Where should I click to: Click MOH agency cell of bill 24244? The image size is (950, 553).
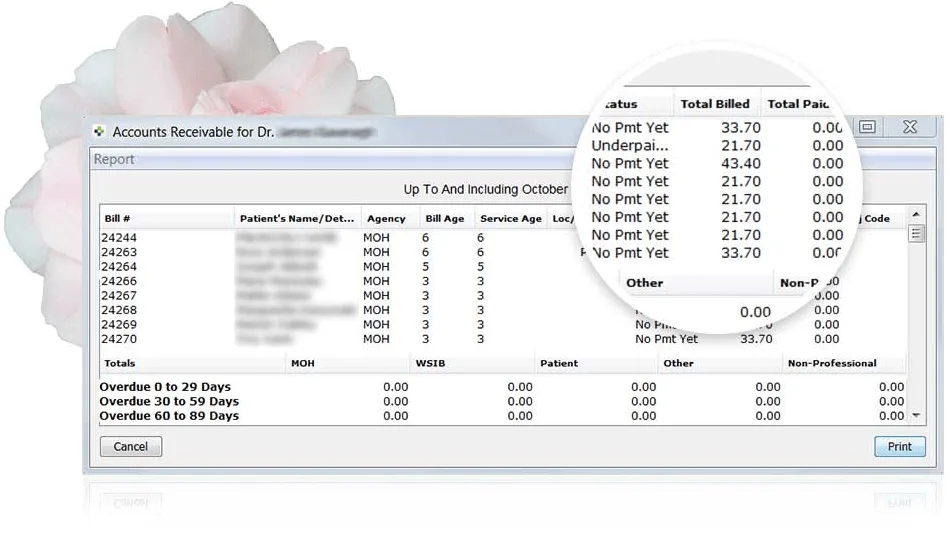376,238
